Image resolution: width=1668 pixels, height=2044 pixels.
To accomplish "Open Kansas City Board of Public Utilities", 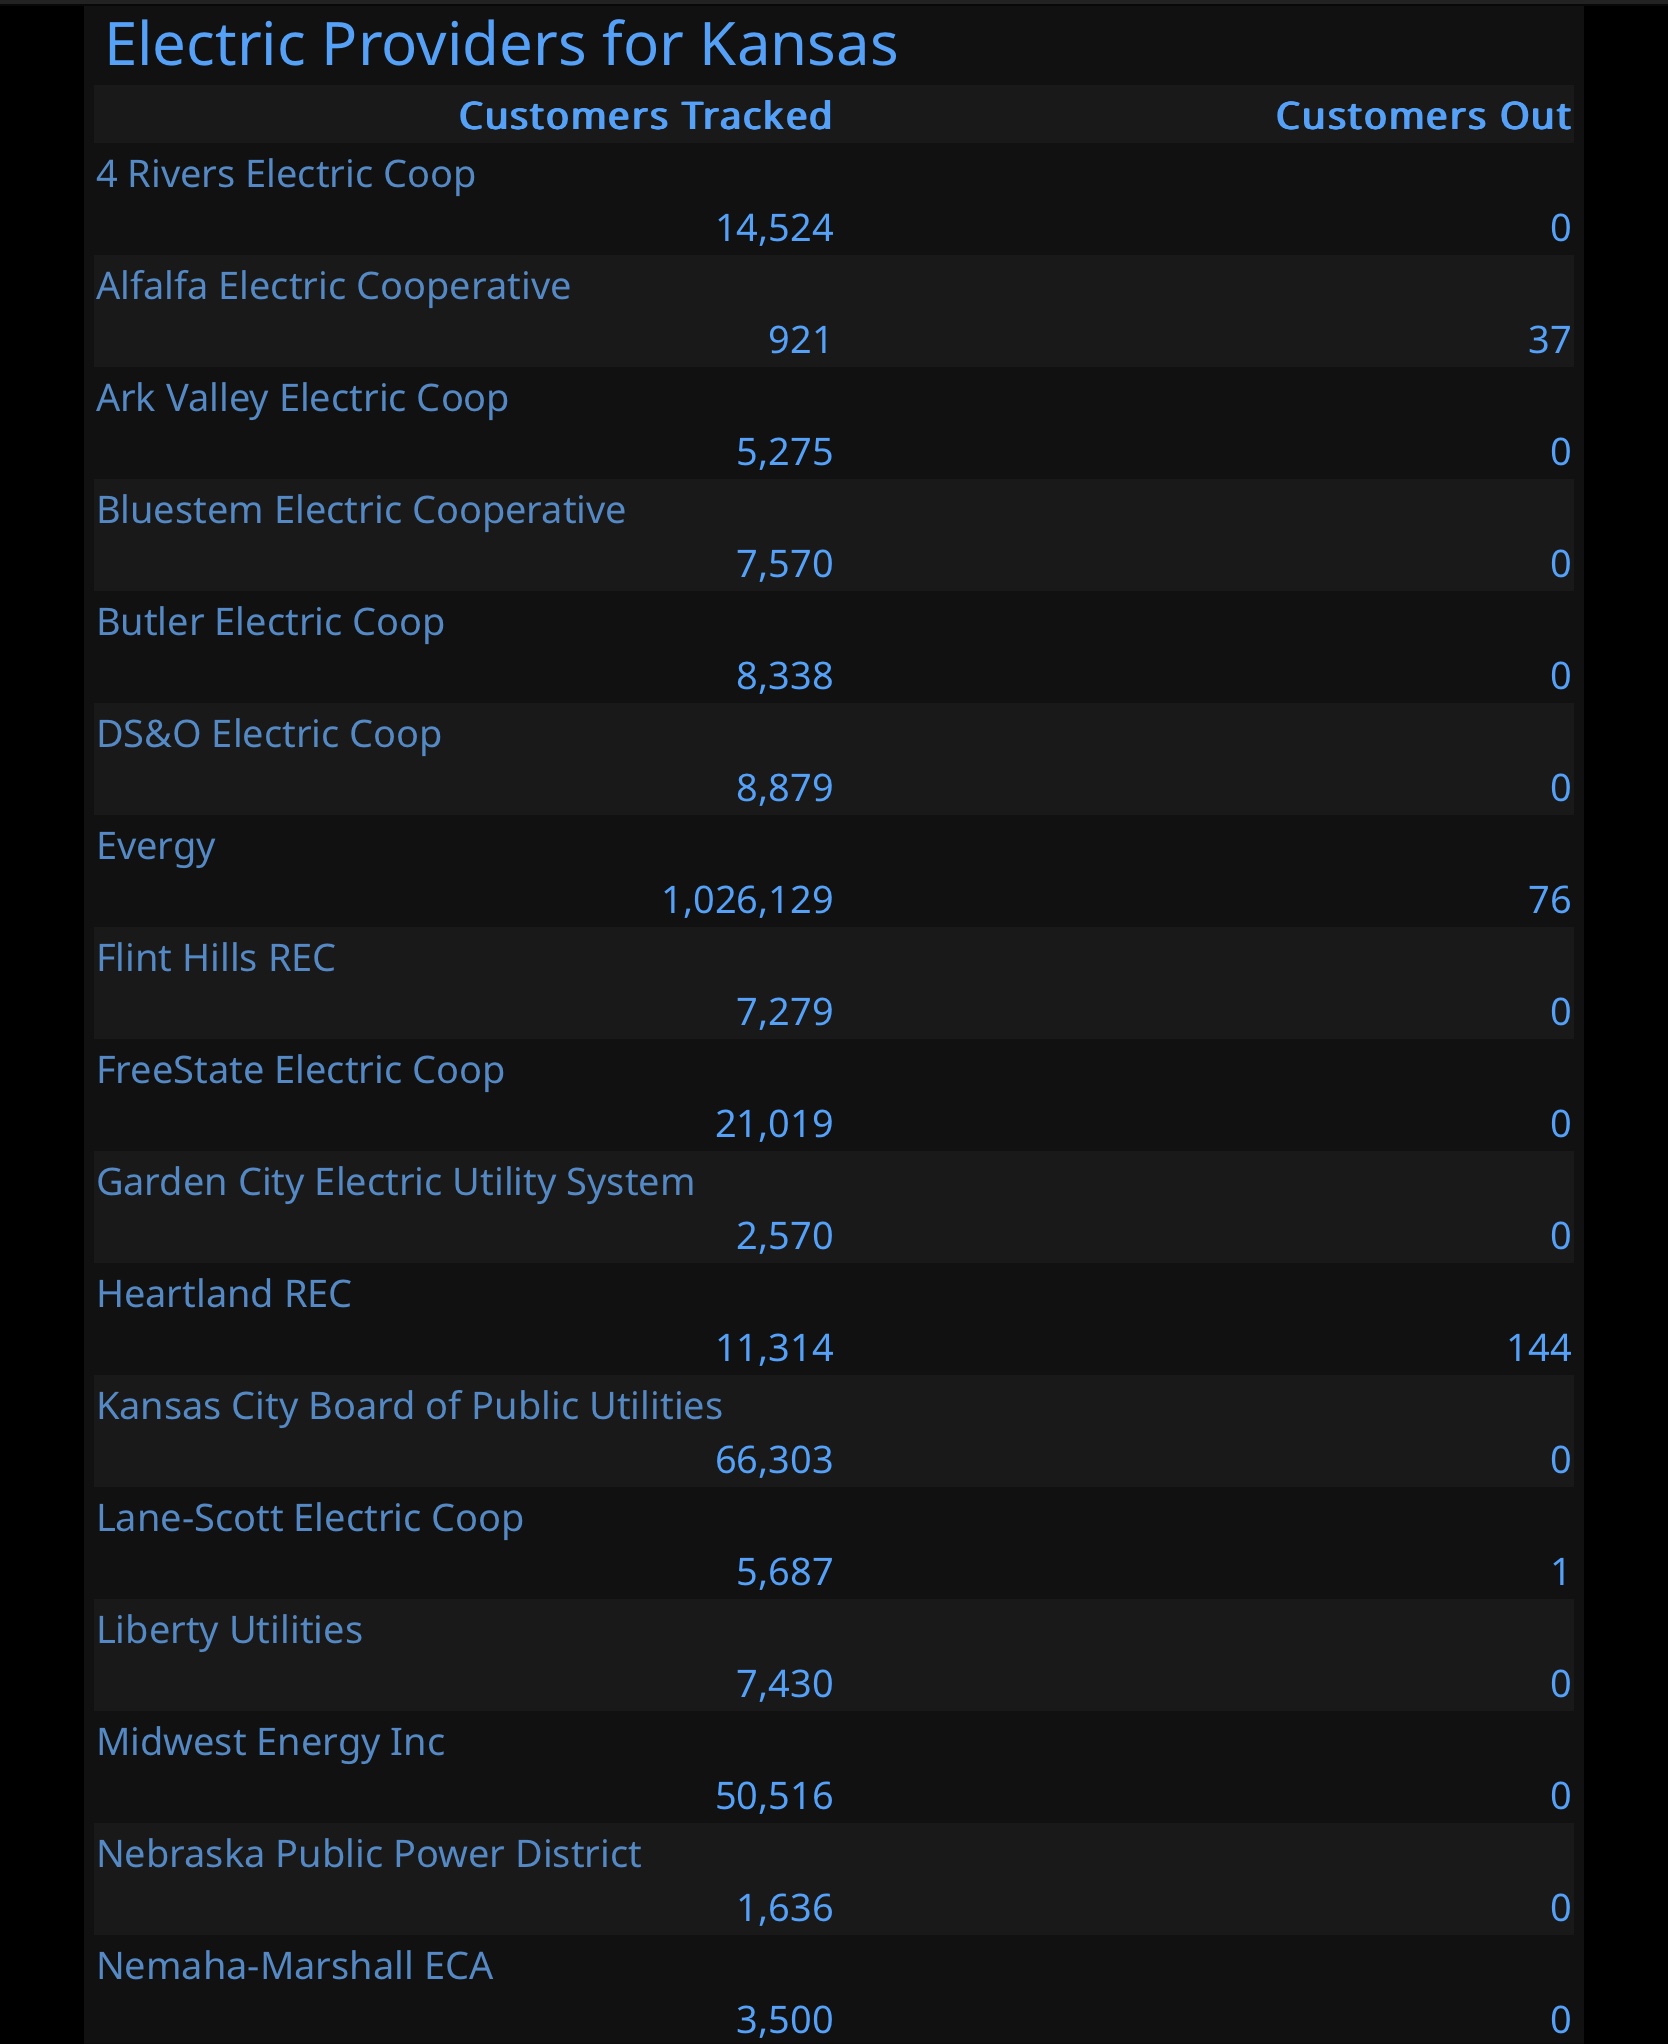I will click(410, 1407).
